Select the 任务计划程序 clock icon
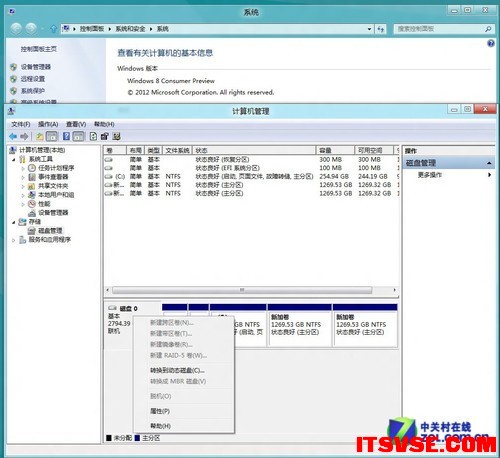Image resolution: width=500 pixels, height=458 pixels. point(32,168)
